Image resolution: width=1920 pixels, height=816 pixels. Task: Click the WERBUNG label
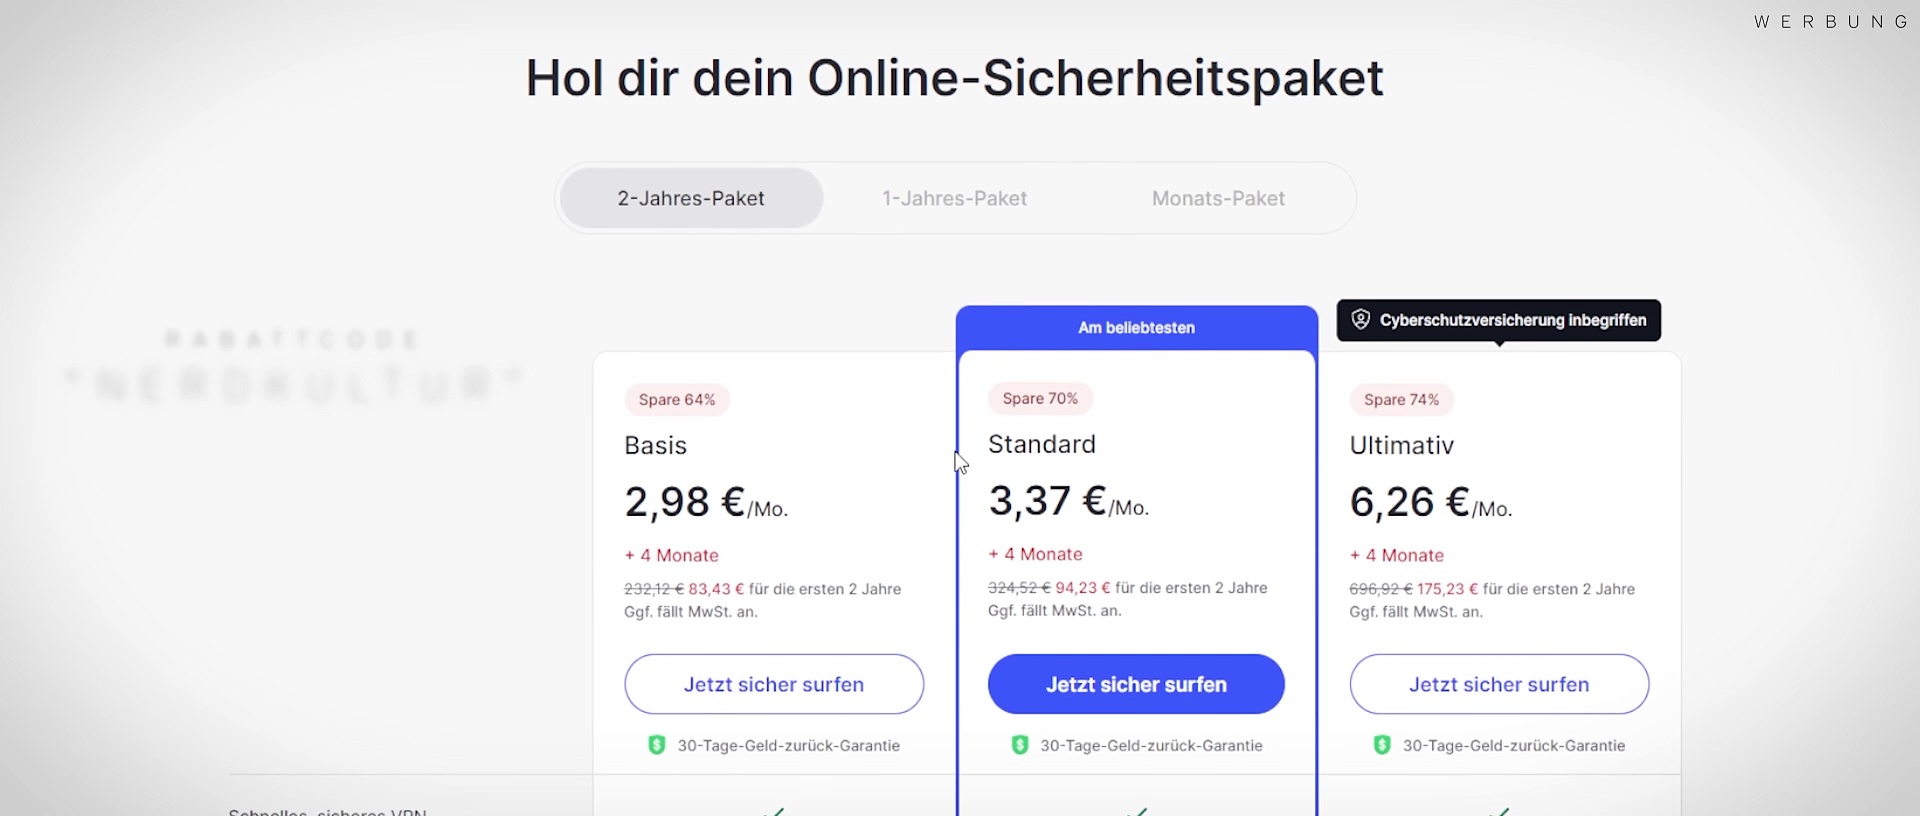point(1832,22)
